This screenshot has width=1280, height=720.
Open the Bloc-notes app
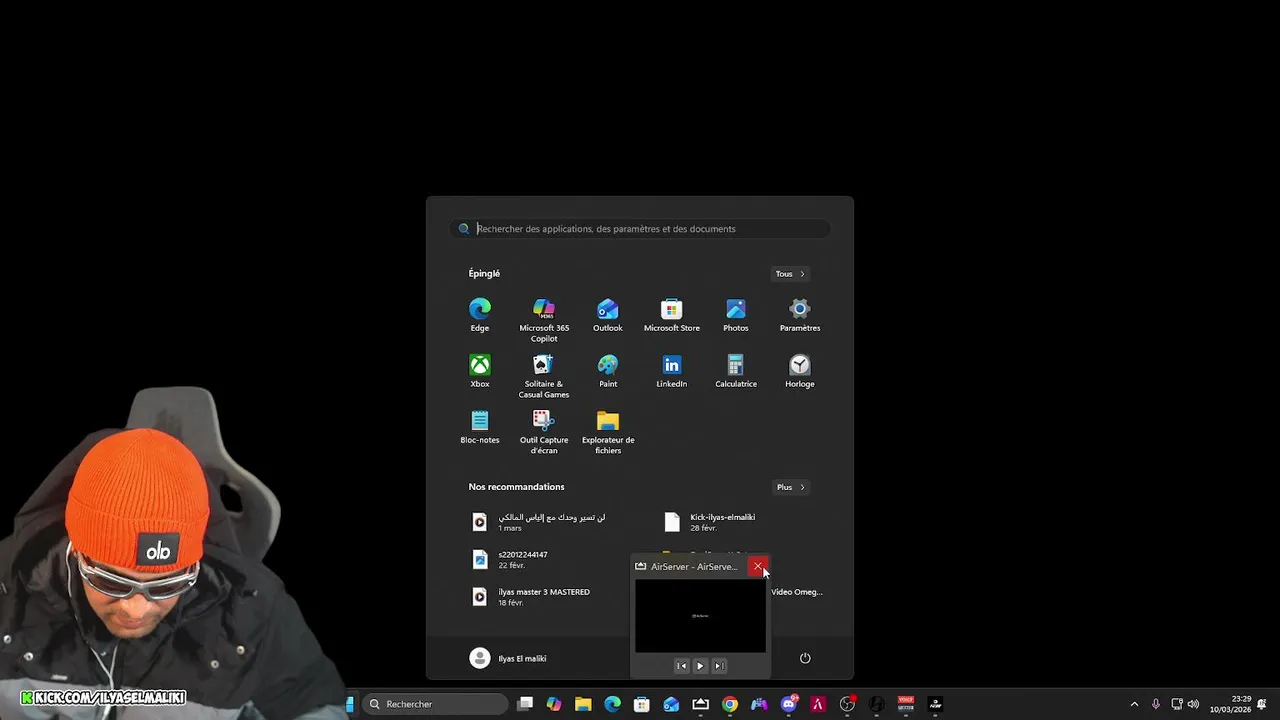(x=480, y=427)
